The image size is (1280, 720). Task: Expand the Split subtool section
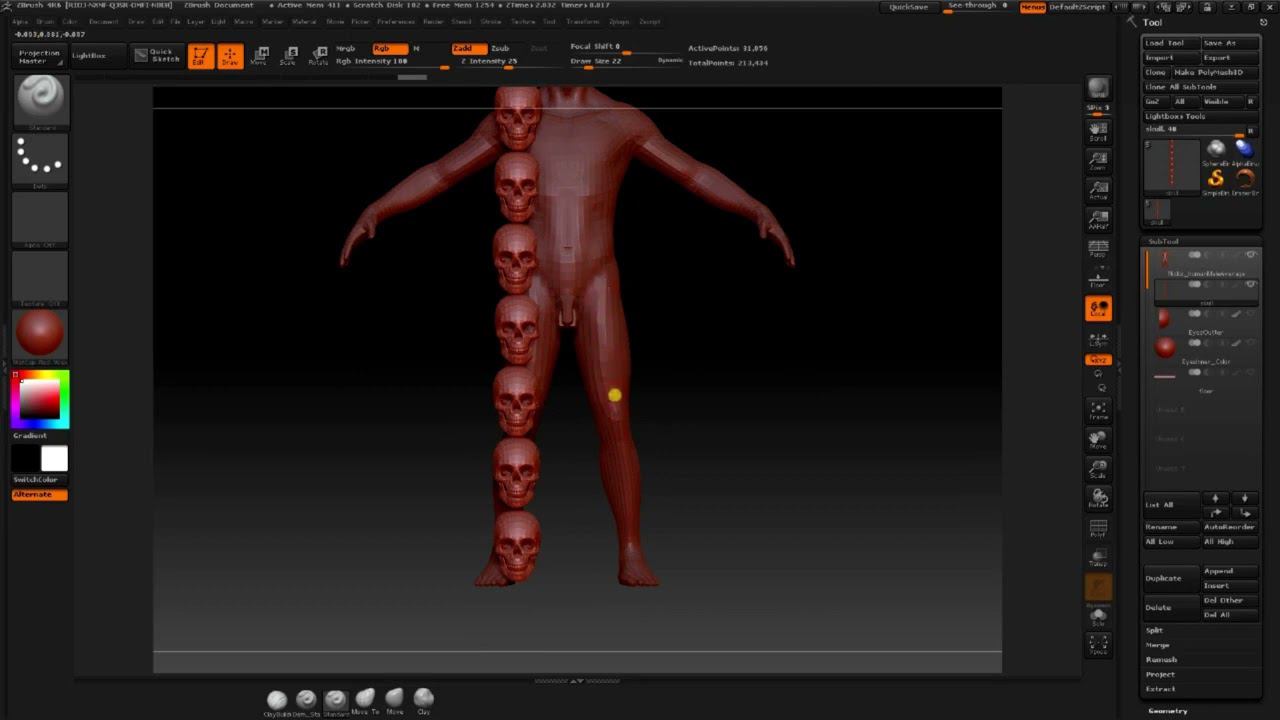tap(1155, 630)
